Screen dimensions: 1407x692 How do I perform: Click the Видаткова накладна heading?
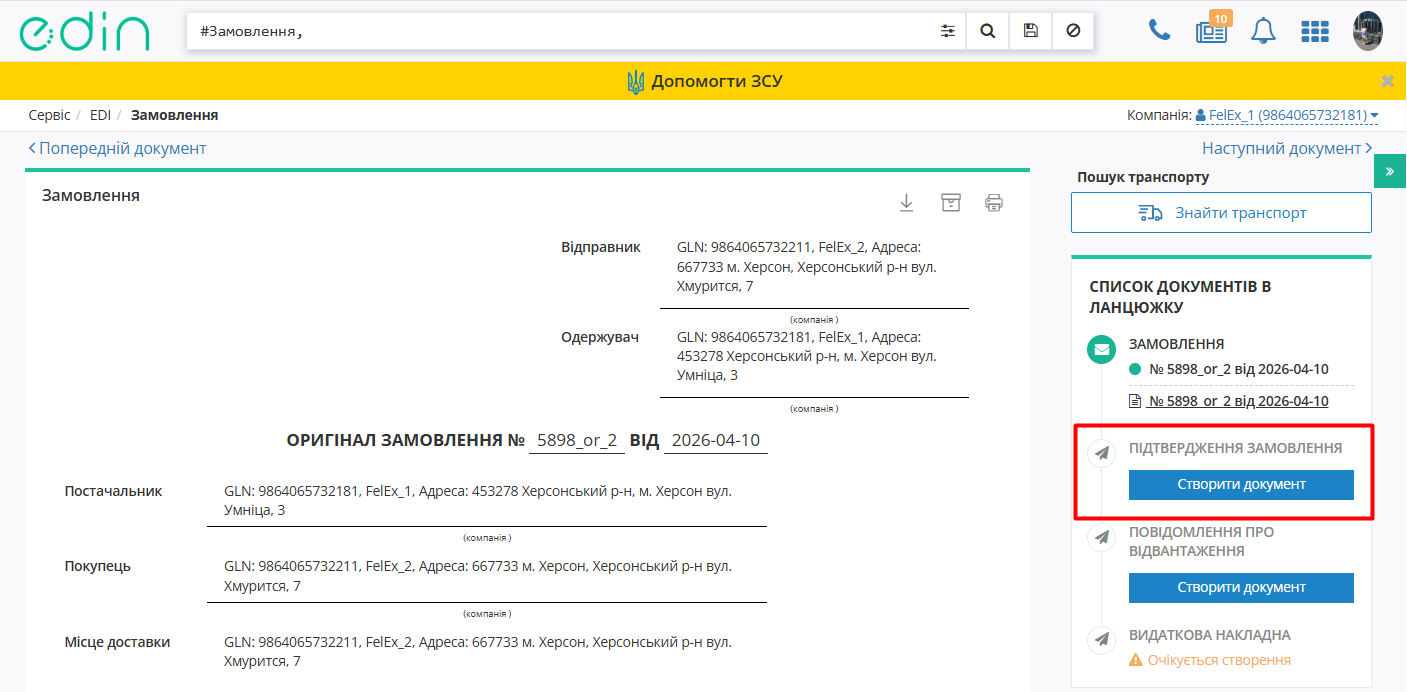(x=1210, y=635)
